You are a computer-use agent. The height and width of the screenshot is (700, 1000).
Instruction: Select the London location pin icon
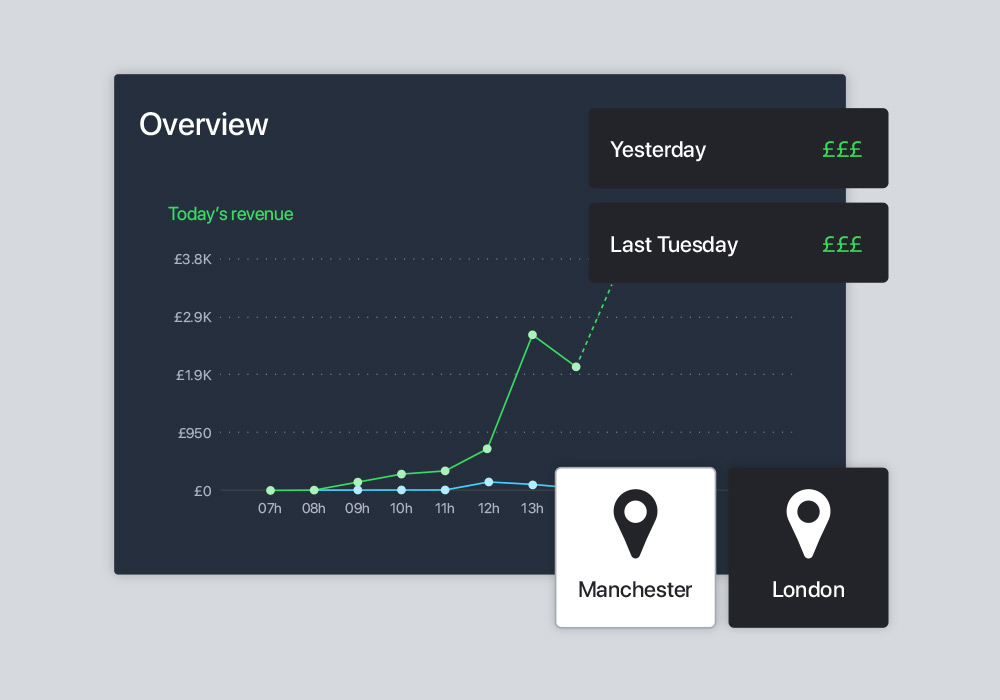[x=808, y=524]
